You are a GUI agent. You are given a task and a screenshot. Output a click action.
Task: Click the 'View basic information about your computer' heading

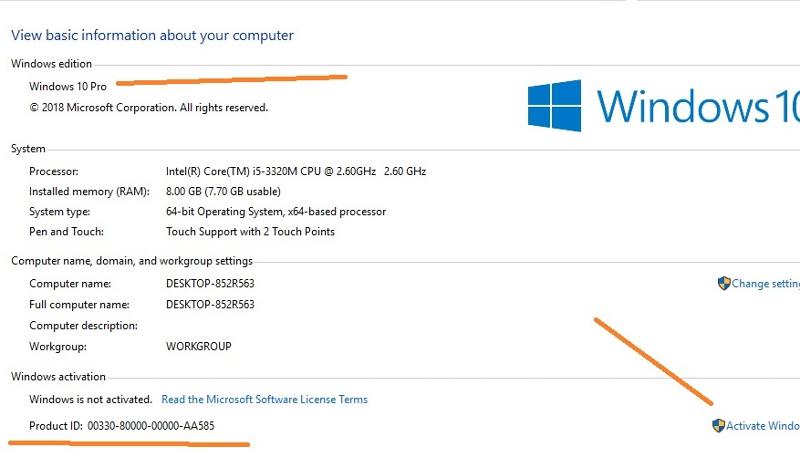[152, 35]
